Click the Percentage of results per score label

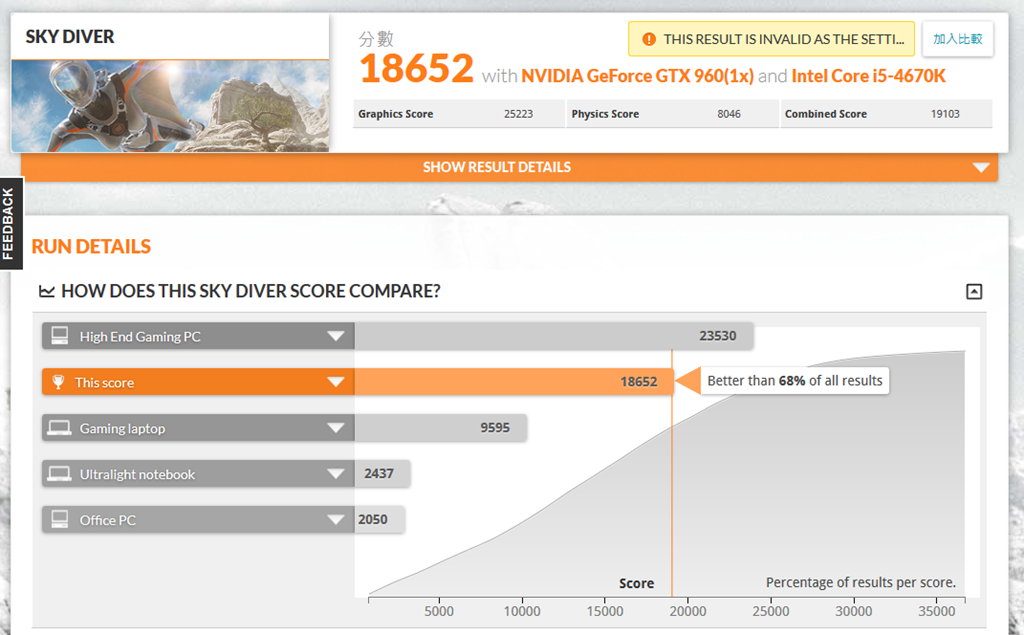(x=861, y=582)
